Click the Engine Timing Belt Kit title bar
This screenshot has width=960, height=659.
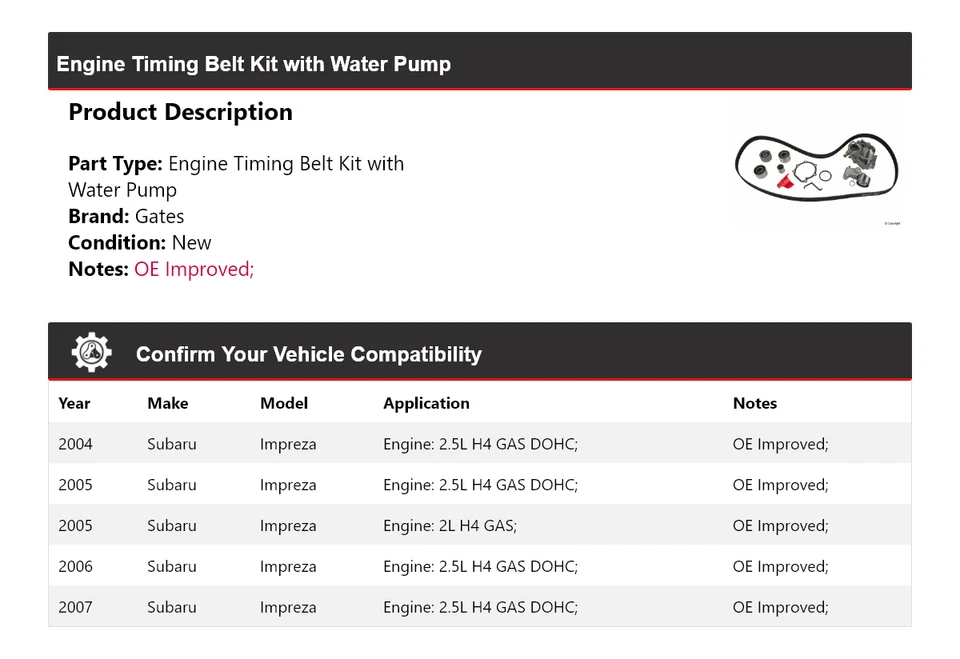[254, 64]
